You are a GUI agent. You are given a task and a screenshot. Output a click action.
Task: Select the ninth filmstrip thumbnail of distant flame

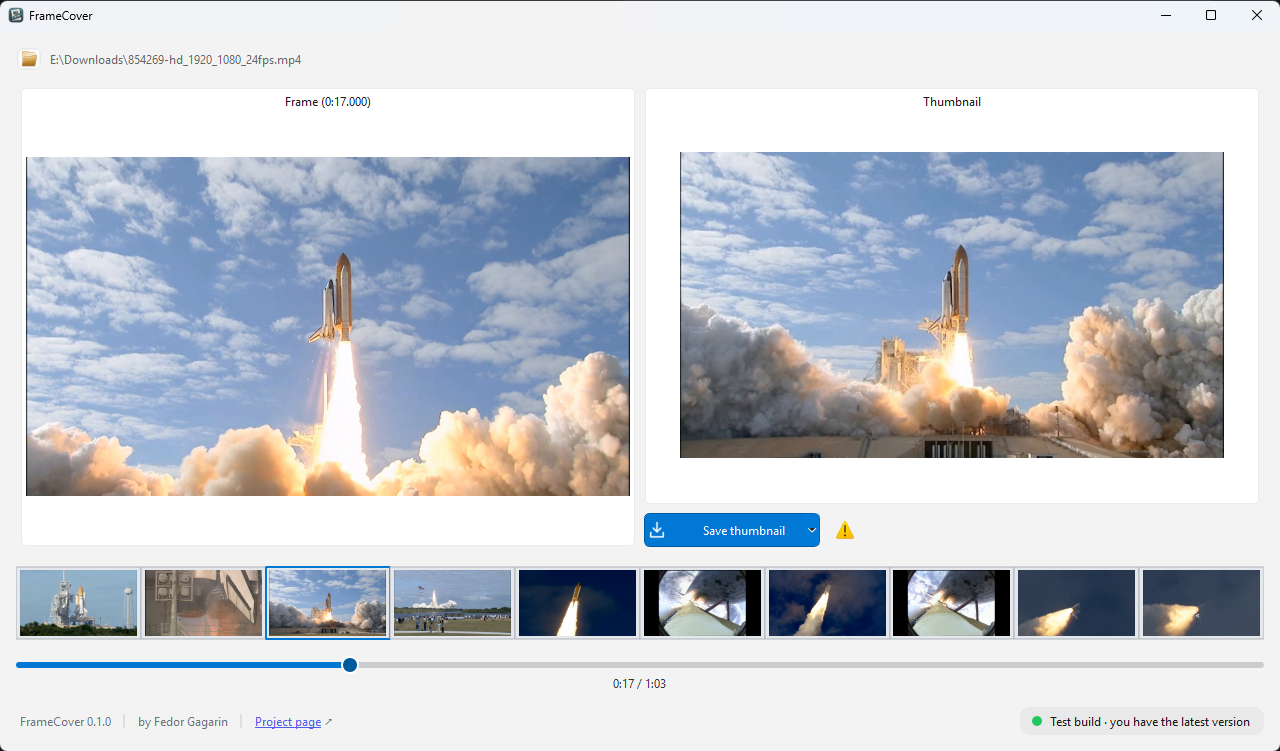[1076, 603]
